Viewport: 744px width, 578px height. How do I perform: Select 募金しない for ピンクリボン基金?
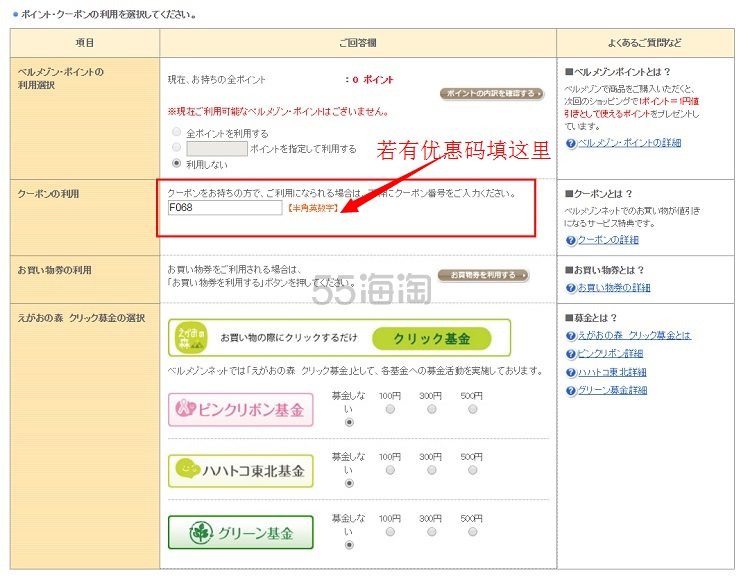[x=349, y=422]
